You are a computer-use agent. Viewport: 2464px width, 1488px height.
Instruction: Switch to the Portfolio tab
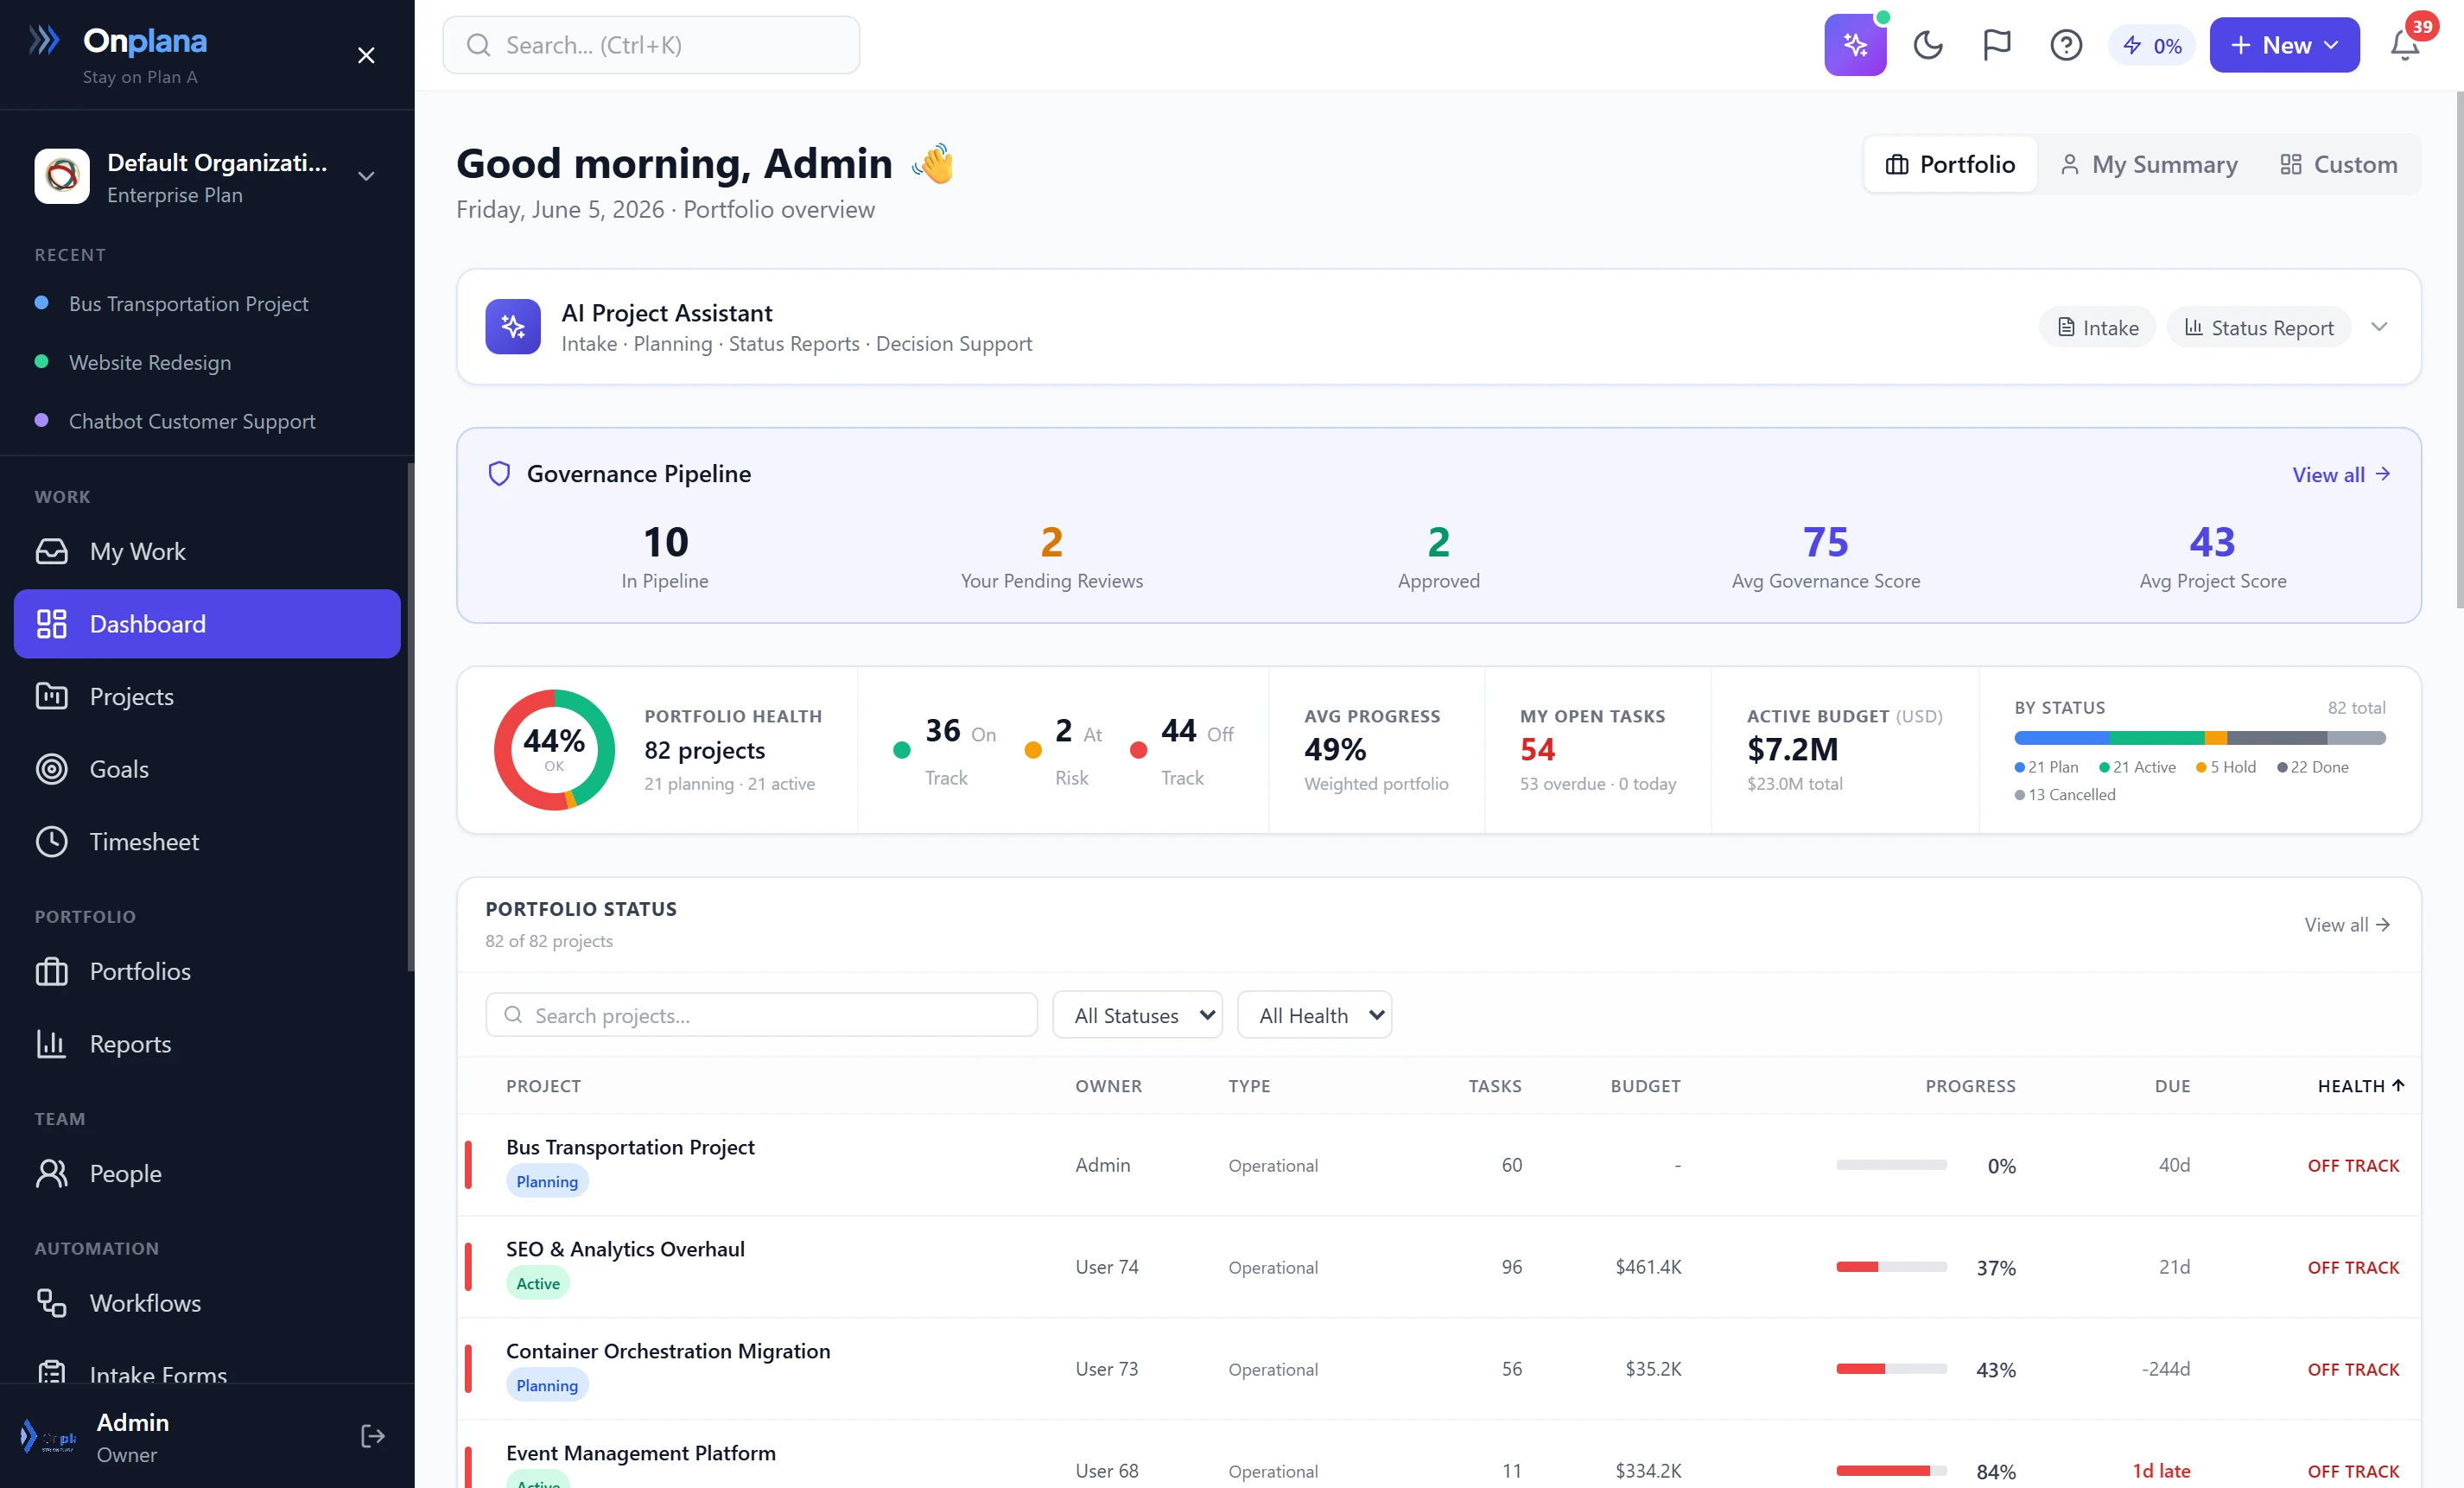1950,164
